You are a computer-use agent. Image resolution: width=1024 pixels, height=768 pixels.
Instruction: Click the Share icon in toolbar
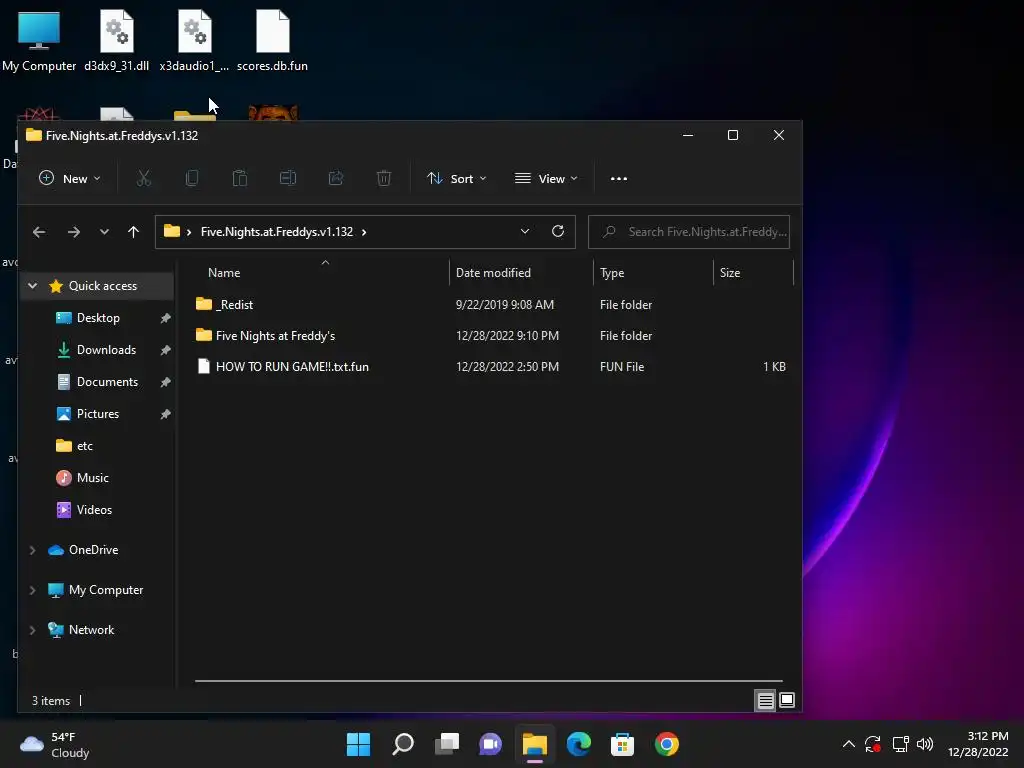pos(336,178)
